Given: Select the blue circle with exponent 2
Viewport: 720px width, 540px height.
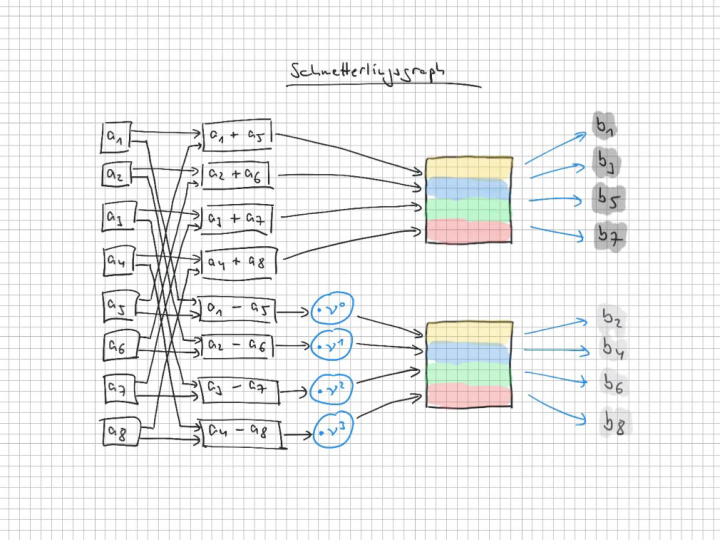Looking at the screenshot, I should (332, 388).
